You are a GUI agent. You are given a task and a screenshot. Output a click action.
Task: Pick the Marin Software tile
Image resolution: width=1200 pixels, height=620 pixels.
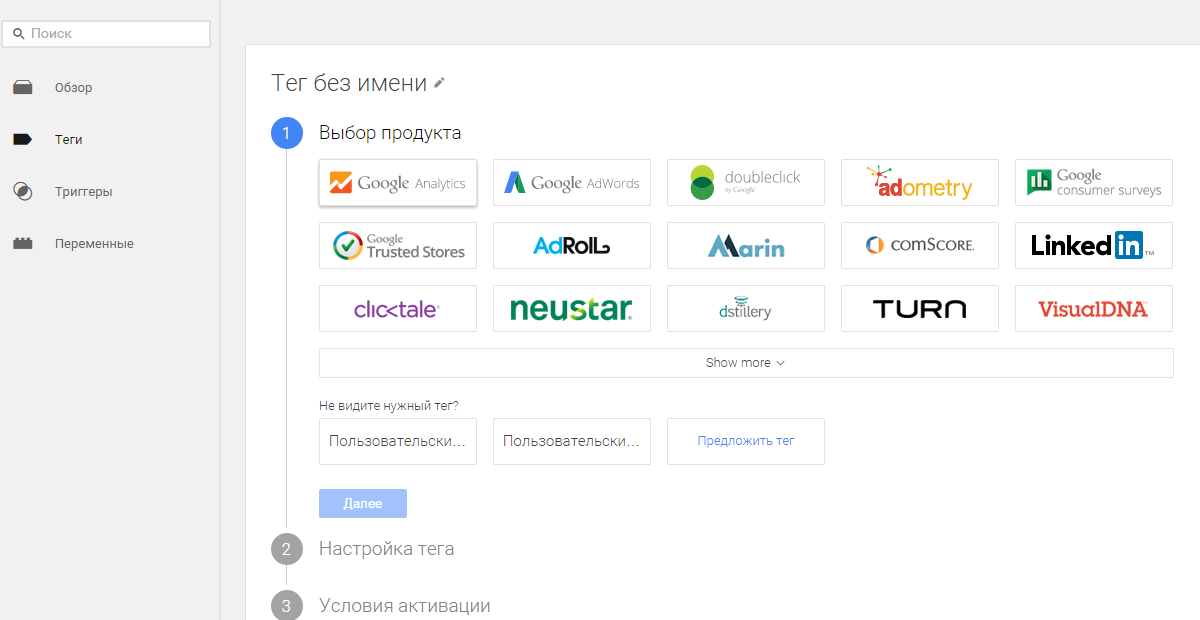(x=745, y=245)
